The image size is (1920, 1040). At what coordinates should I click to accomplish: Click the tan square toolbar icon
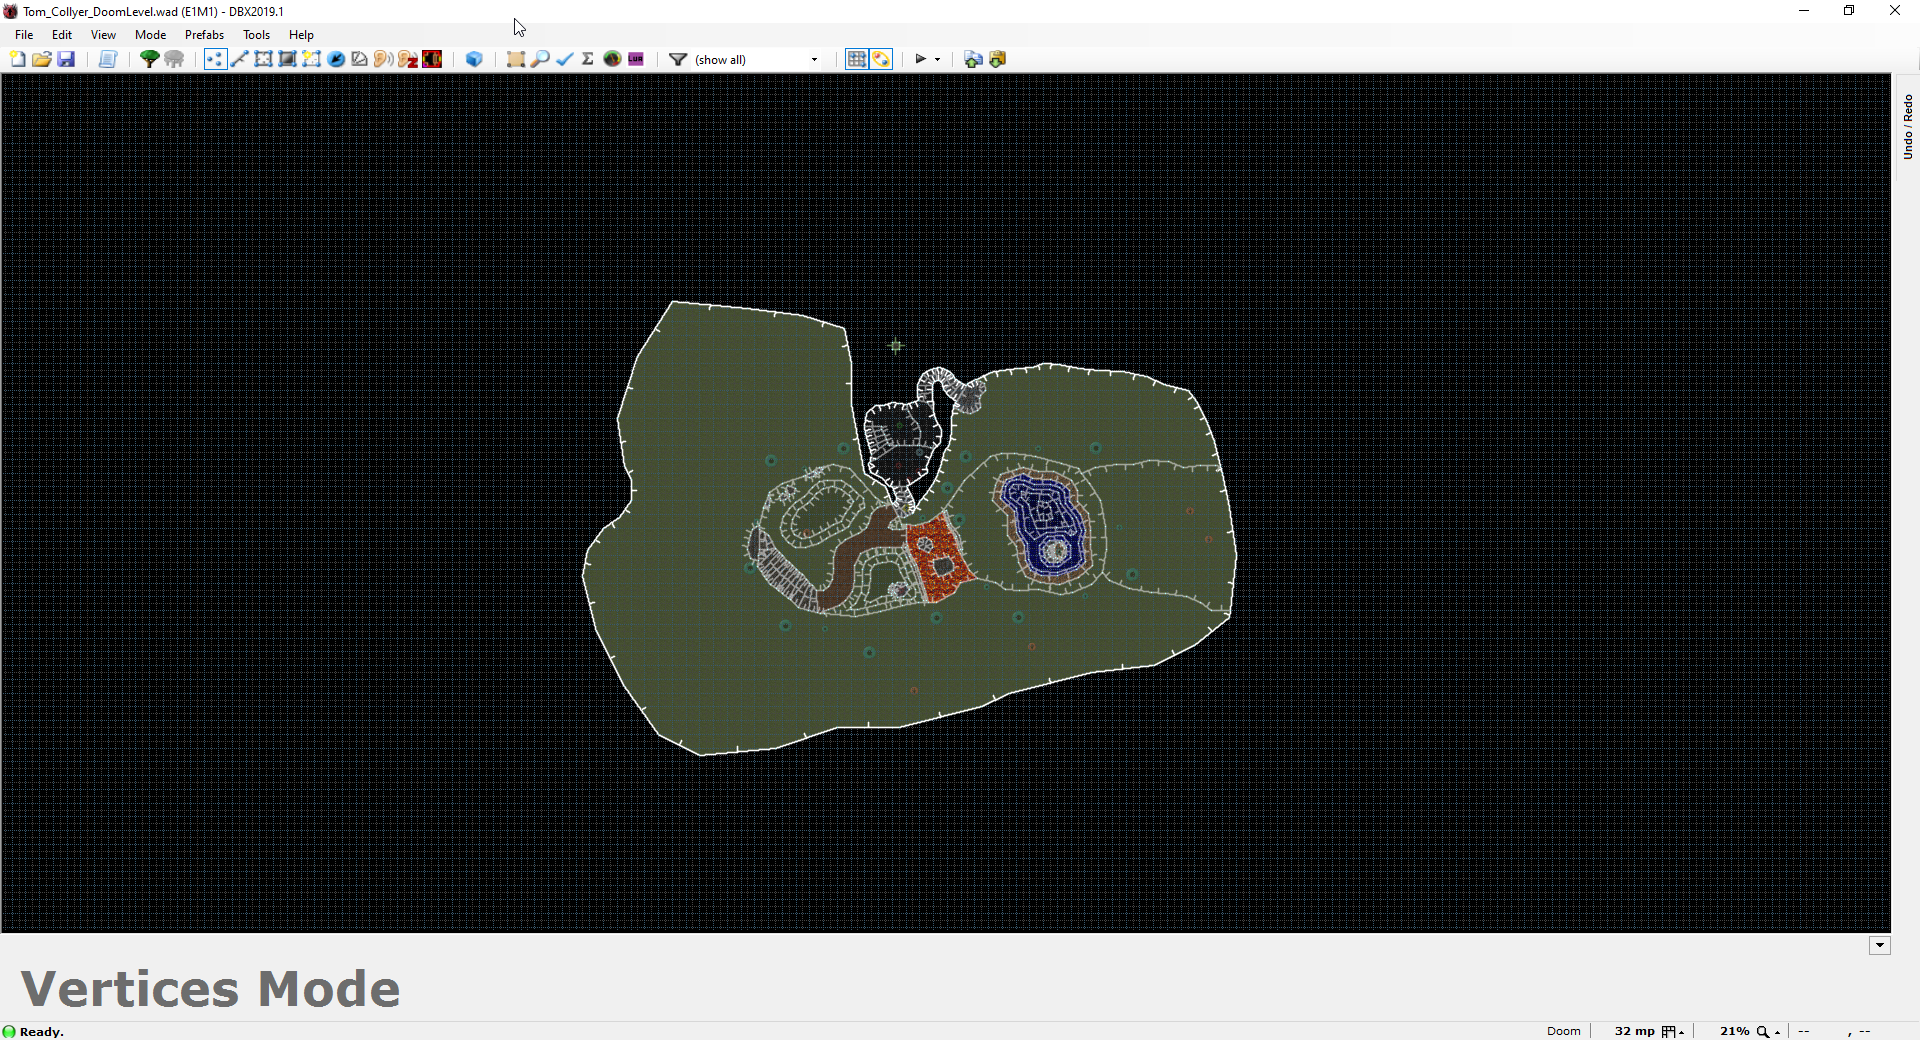coord(516,59)
